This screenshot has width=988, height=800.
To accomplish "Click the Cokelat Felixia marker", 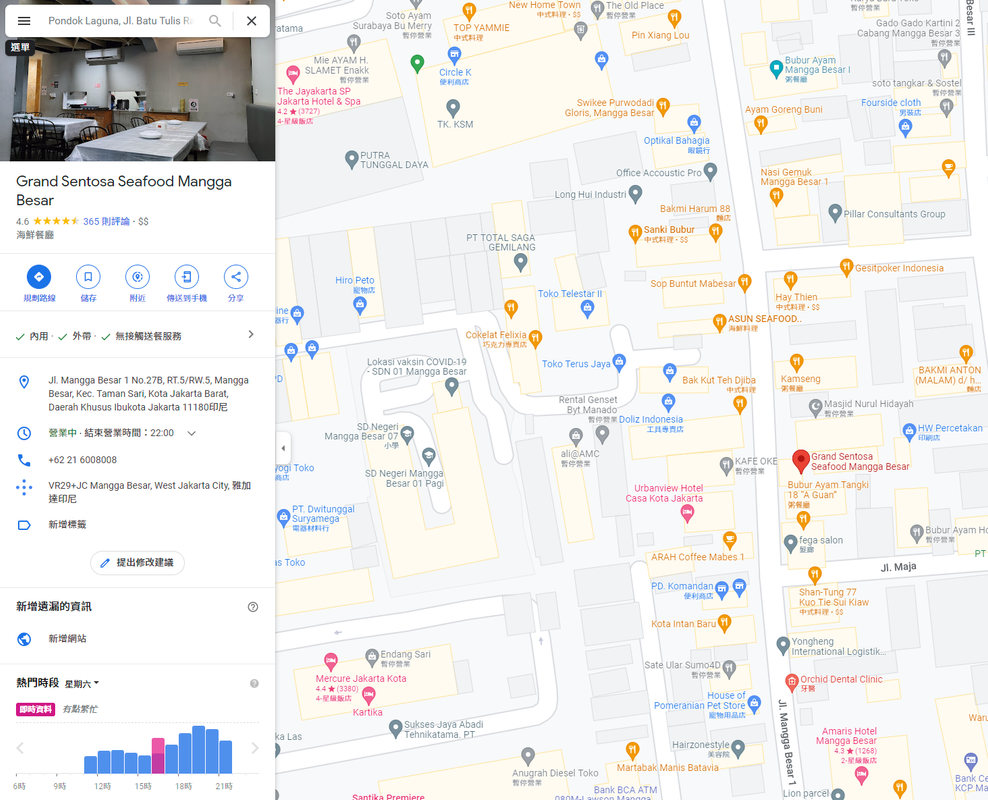I will pos(536,339).
